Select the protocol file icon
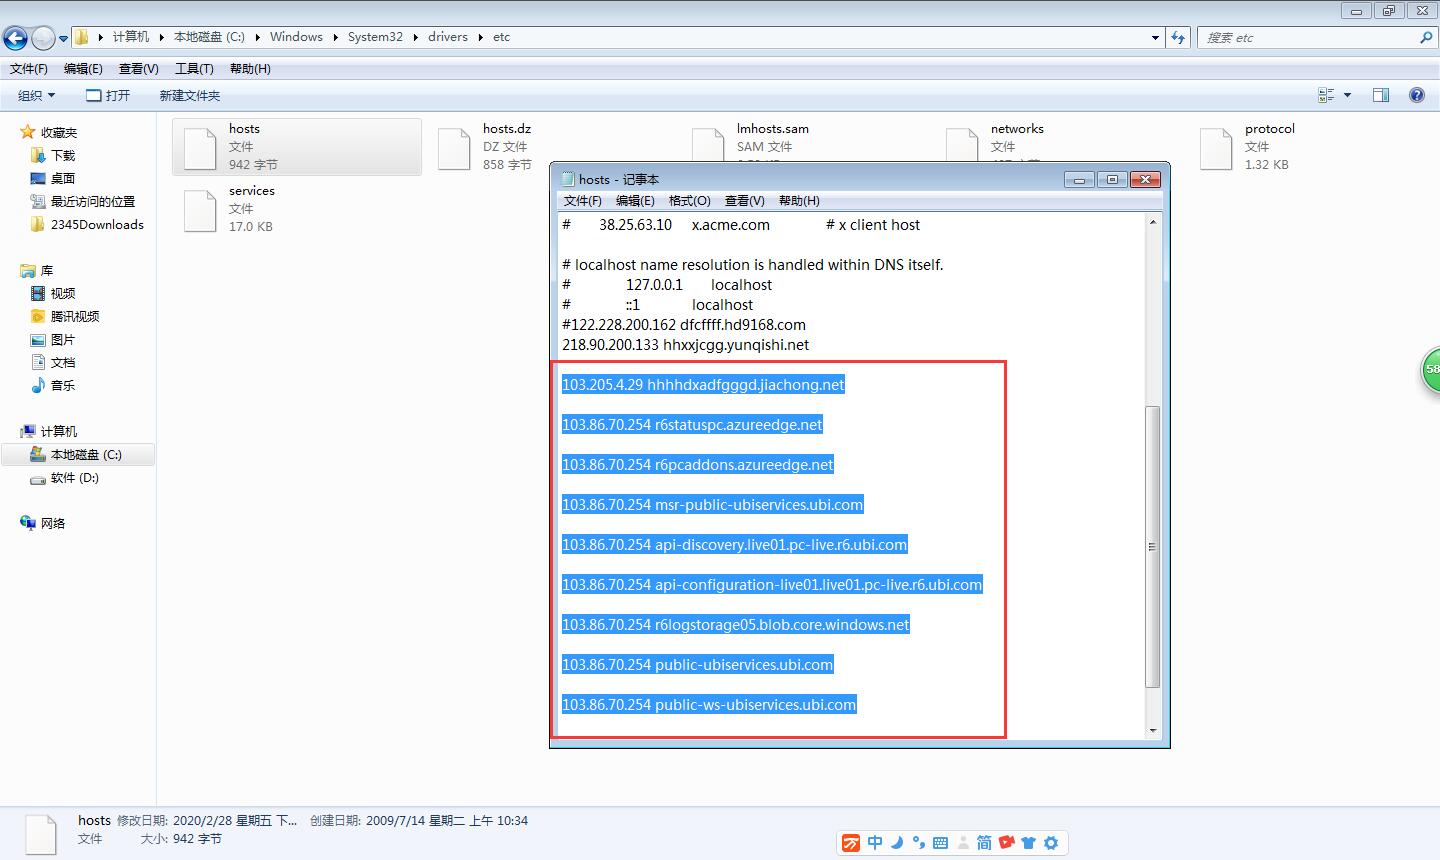This screenshot has width=1440, height=860. [1216, 148]
